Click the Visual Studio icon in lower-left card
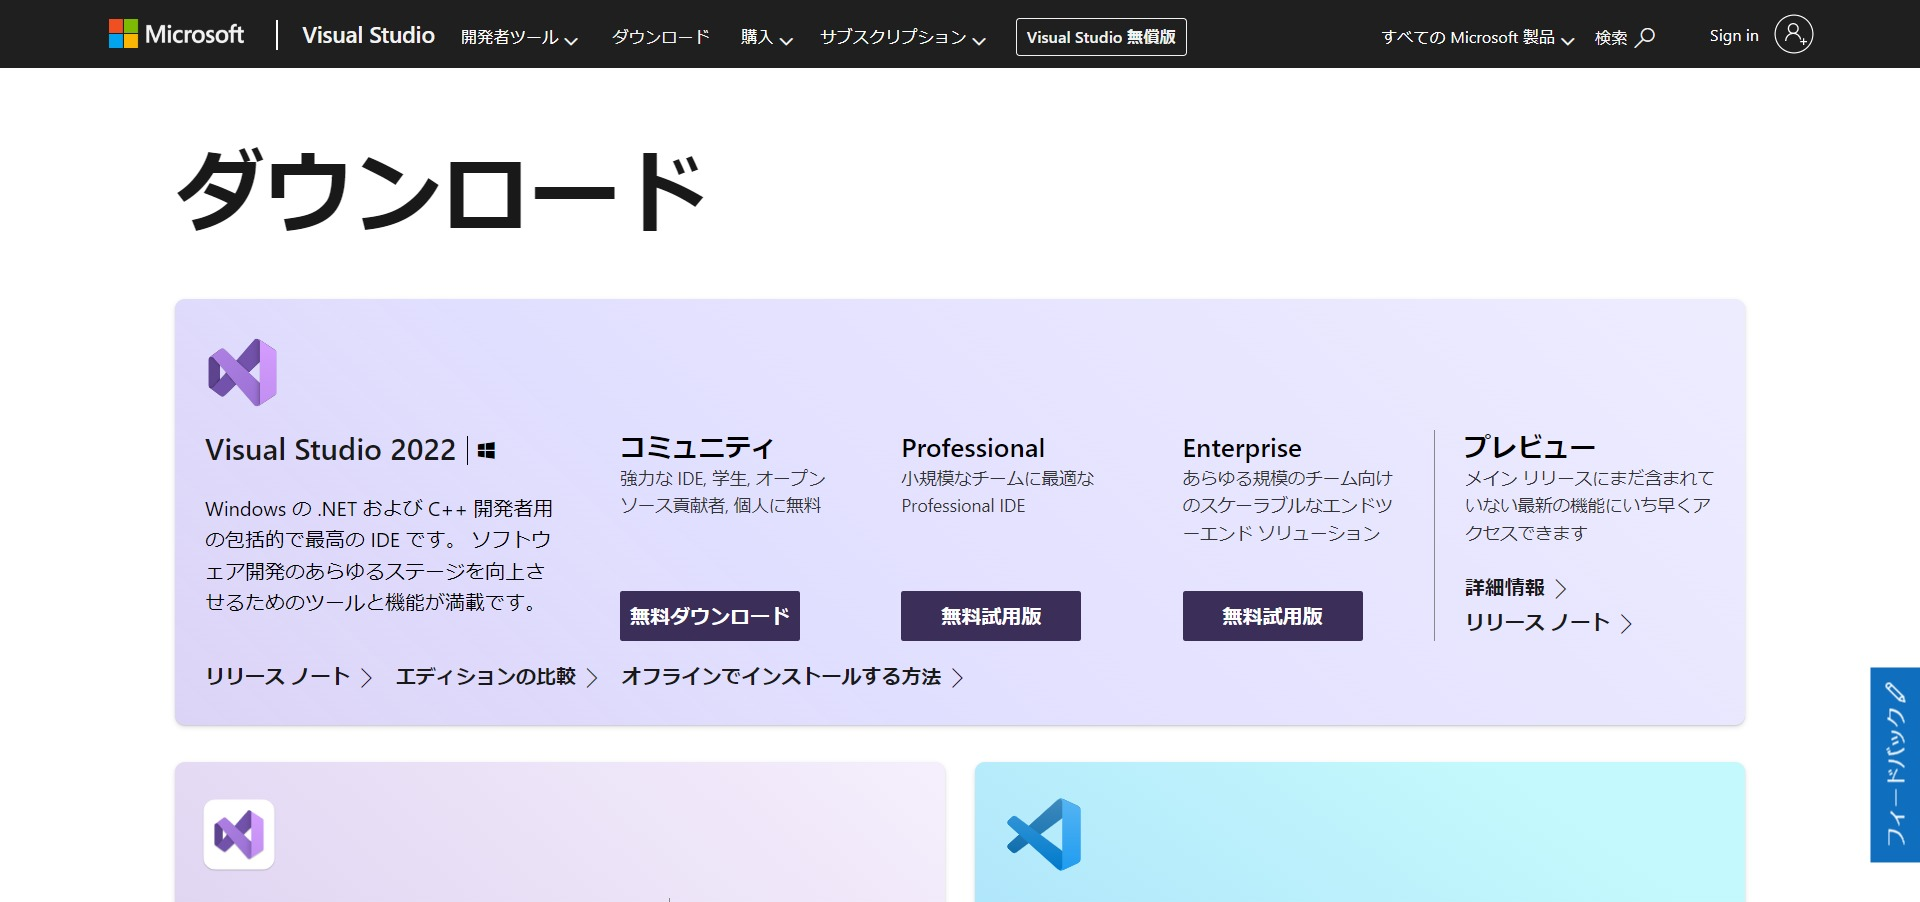 pyautogui.click(x=239, y=834)
